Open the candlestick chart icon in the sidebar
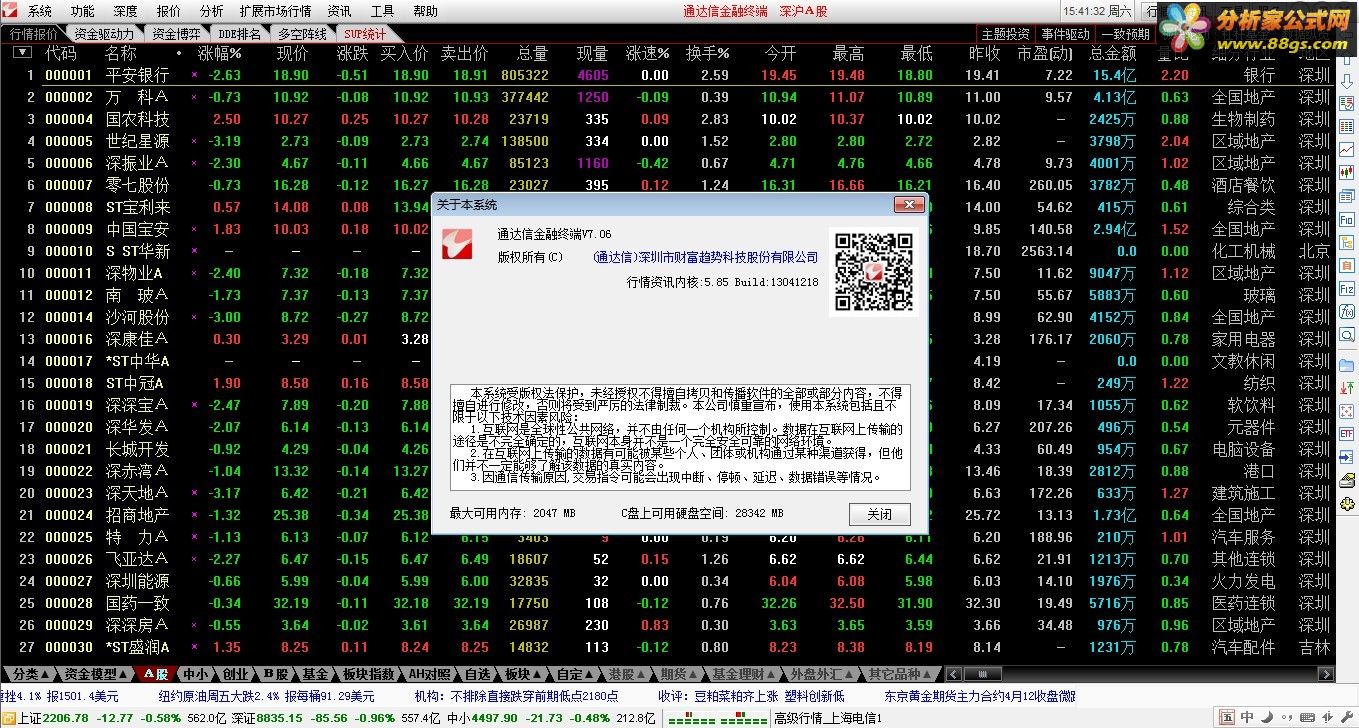 [x=1347, y=172]
